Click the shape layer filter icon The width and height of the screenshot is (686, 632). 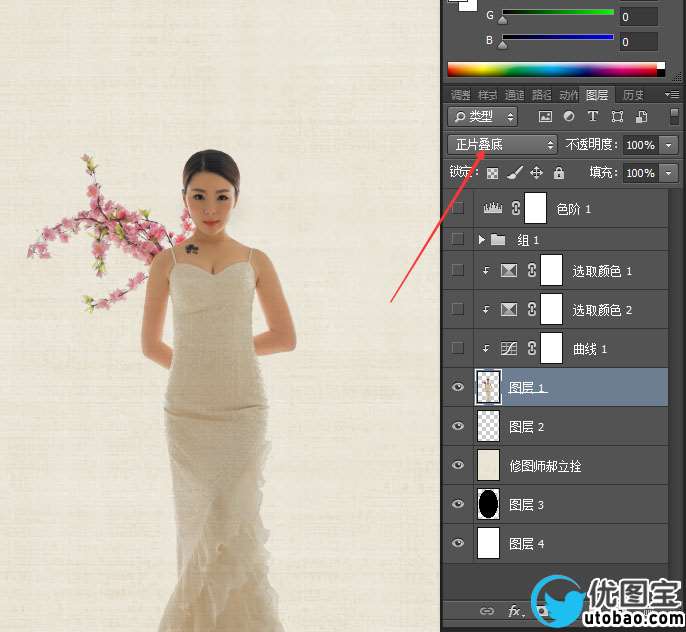(617, 117)
